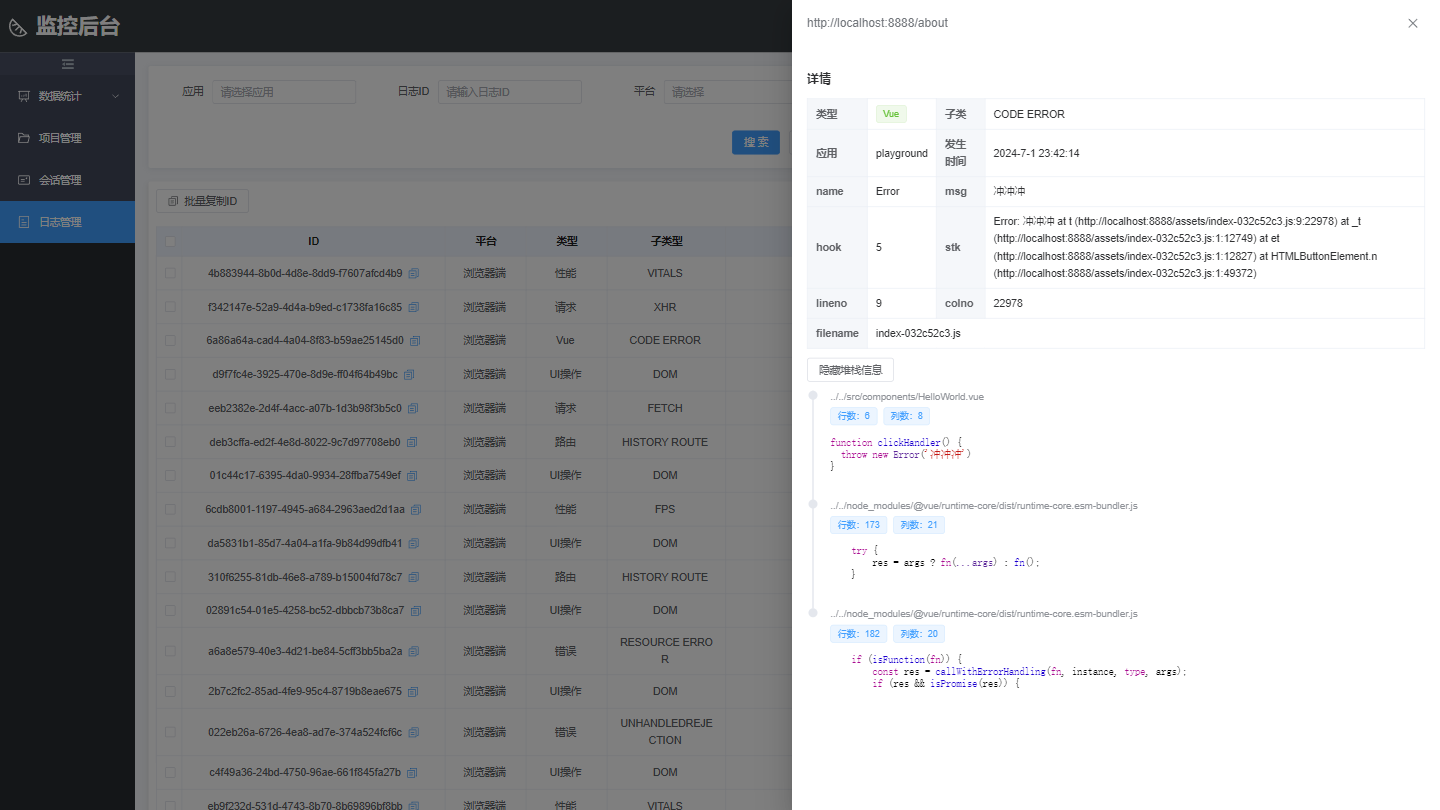1440x810 pixels.
Task: Click the 搜索 search button
Action: point(755,142)
